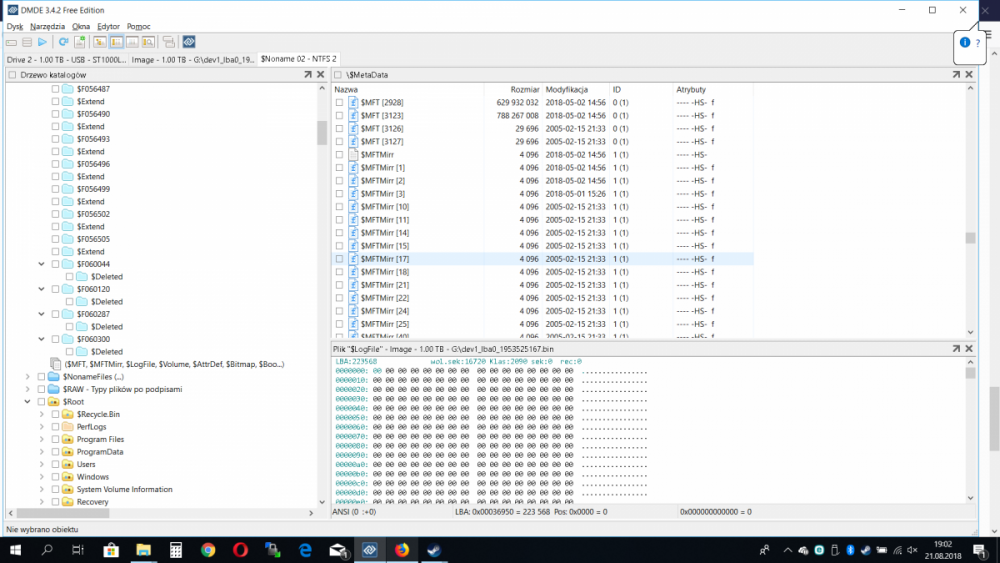This screenshot has width=1000, height=563.
Task: Click the refresh toolbar icon
Action: pyautogui.click(x=63, y=42)
